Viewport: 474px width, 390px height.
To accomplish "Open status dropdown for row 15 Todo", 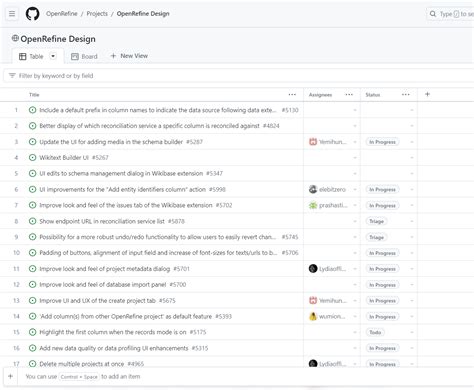I will pos(412,332).
